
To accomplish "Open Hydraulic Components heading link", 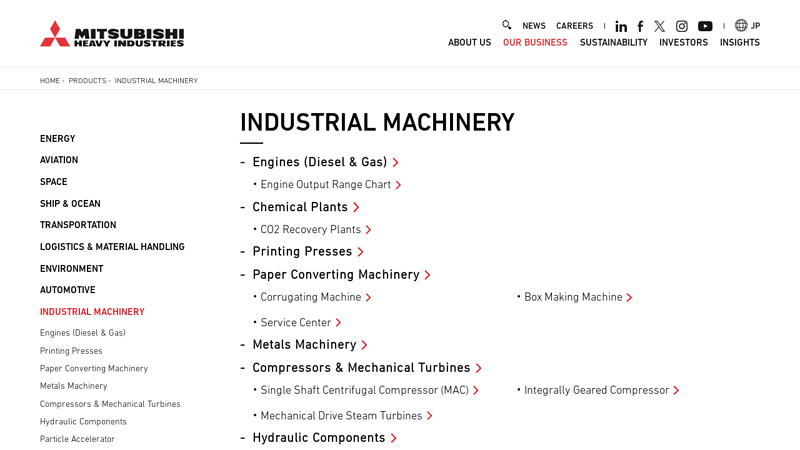I will point(324,438).
